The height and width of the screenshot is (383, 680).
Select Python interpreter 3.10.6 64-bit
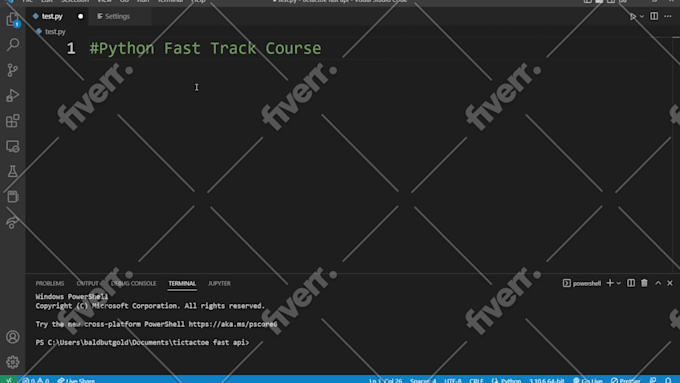coord(546,380)
